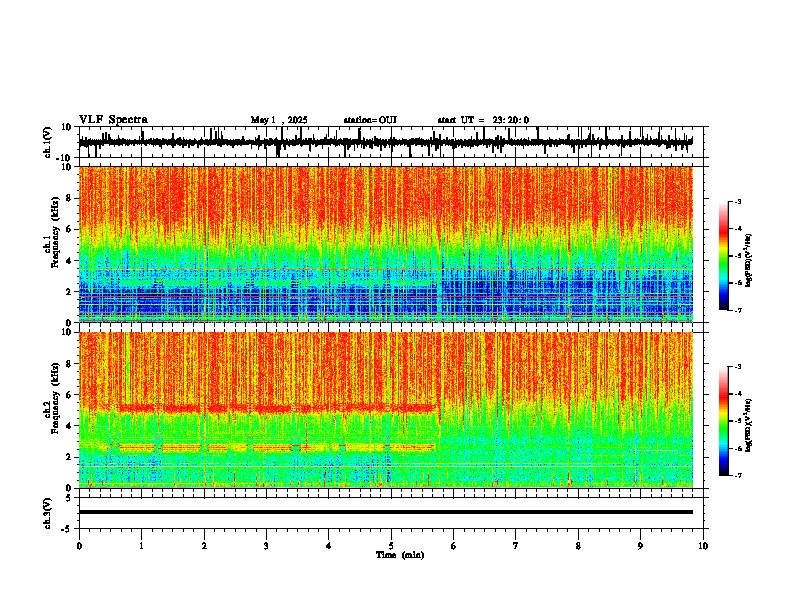Screen dimensions: 792x612
Task: Click the 'station=OUI' label
Action: click(370, 120)
